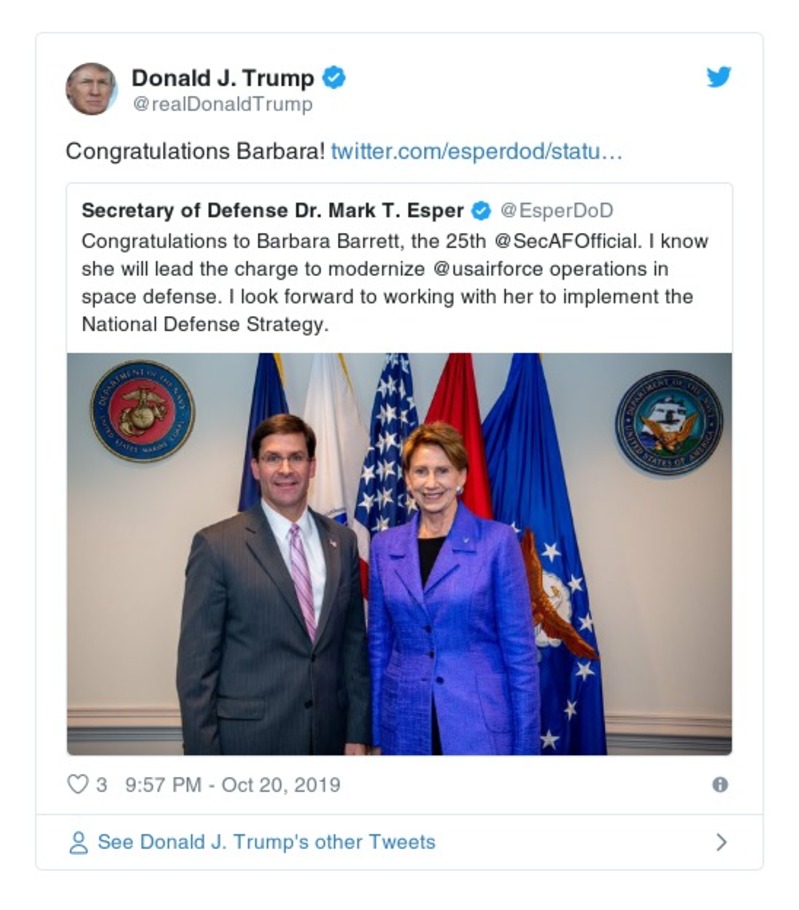Click the person icon near other Tweets link
799x910 pixels.
click(78, 842)
